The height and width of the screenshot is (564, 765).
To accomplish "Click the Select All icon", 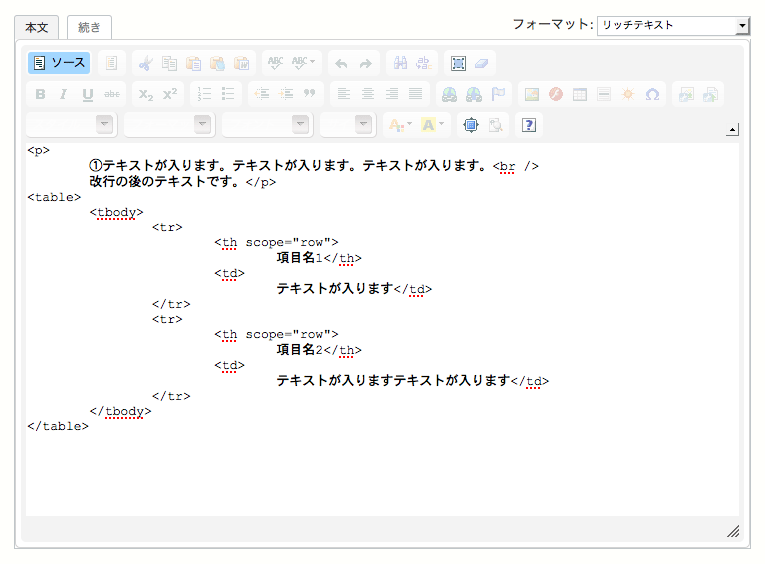I will [458, 63].
